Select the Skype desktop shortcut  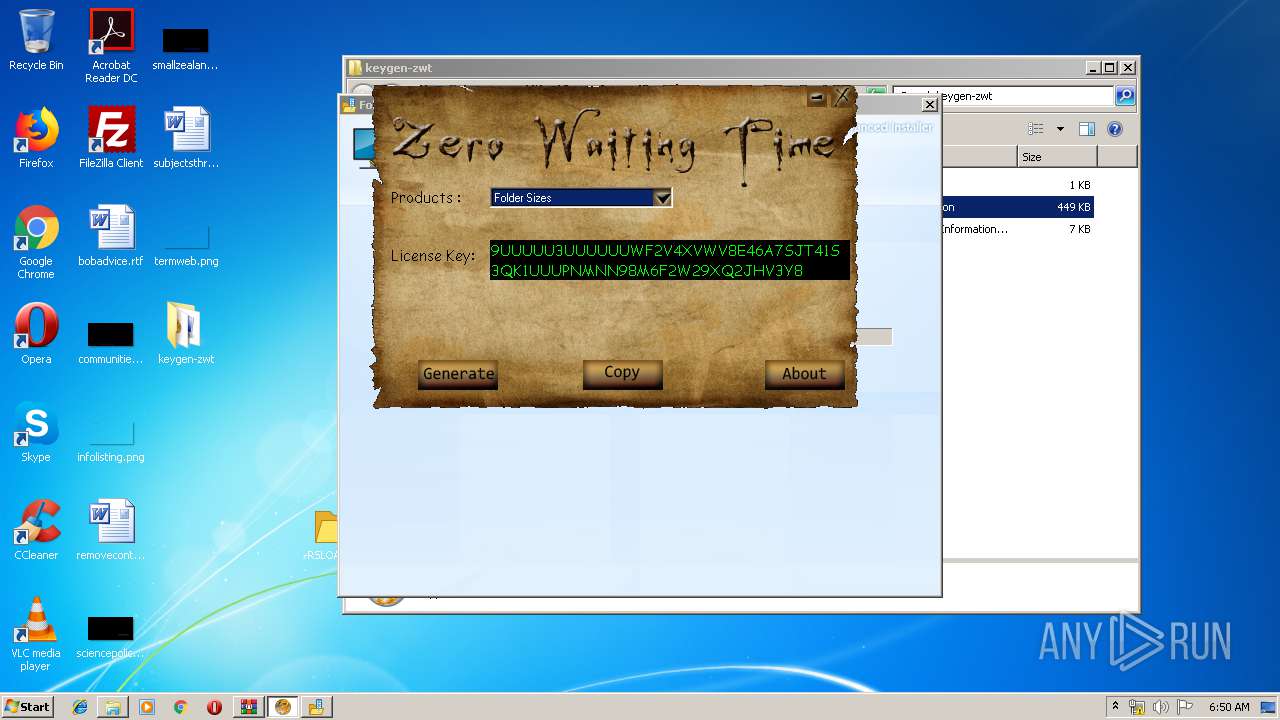tap(36, 432)
